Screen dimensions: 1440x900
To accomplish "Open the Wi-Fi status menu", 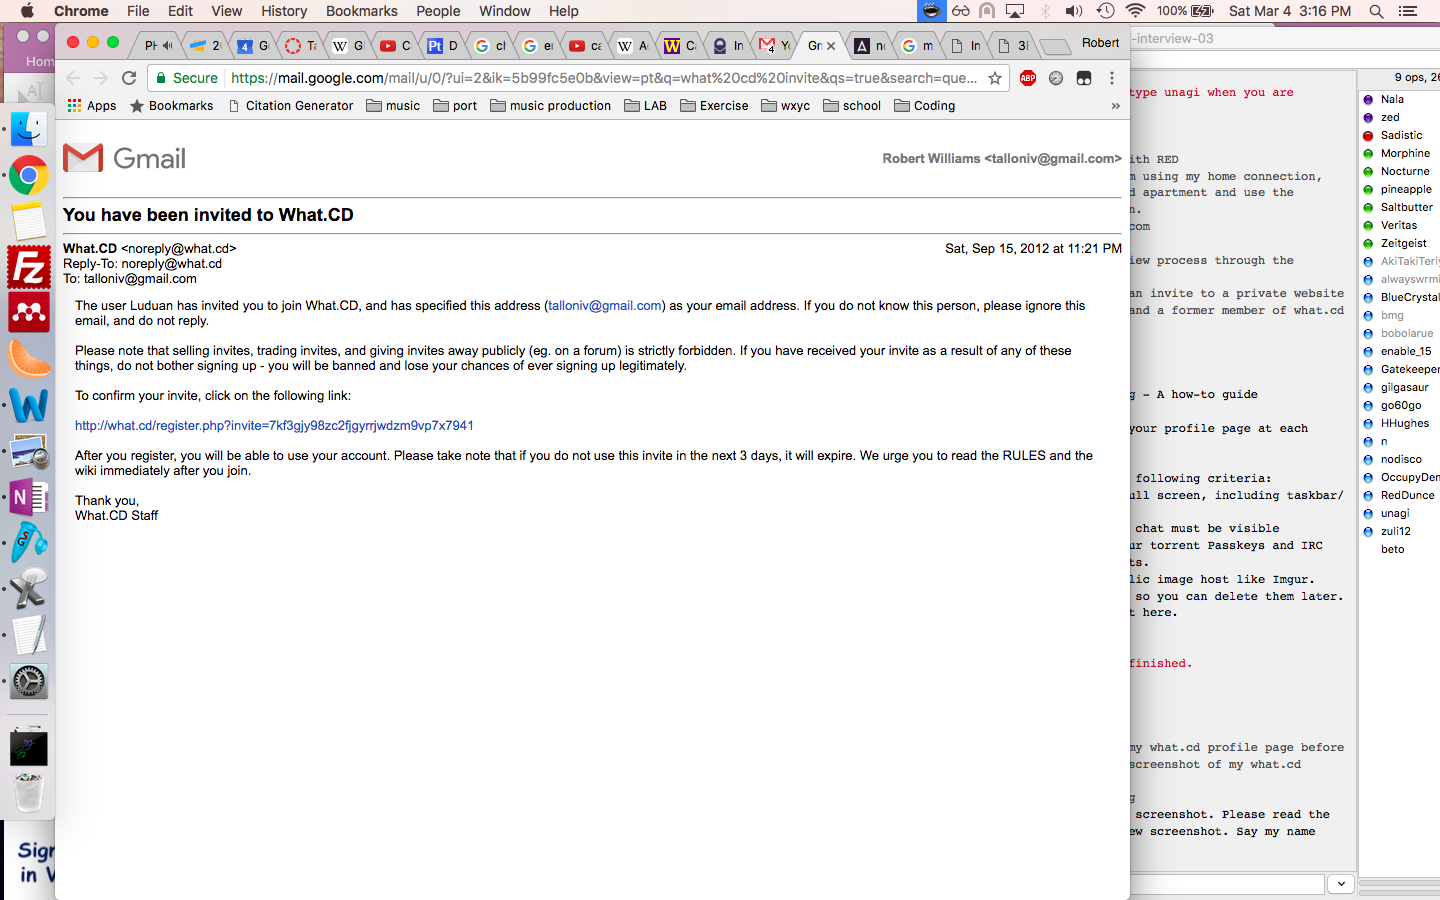I will click(x=1135, y=11).
